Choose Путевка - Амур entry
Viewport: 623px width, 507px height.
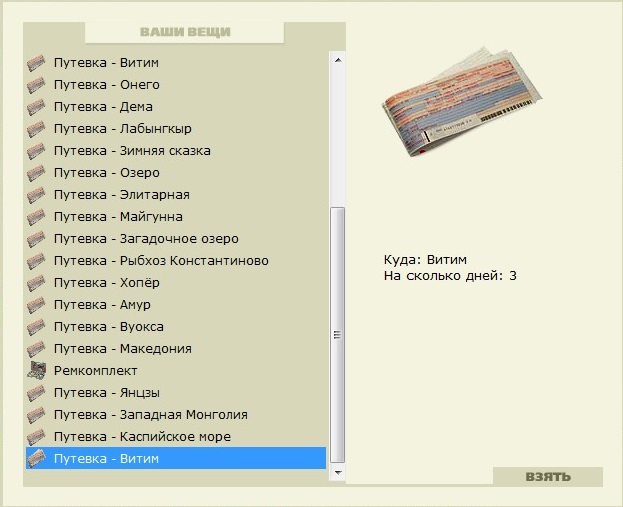tap(176, 305)
